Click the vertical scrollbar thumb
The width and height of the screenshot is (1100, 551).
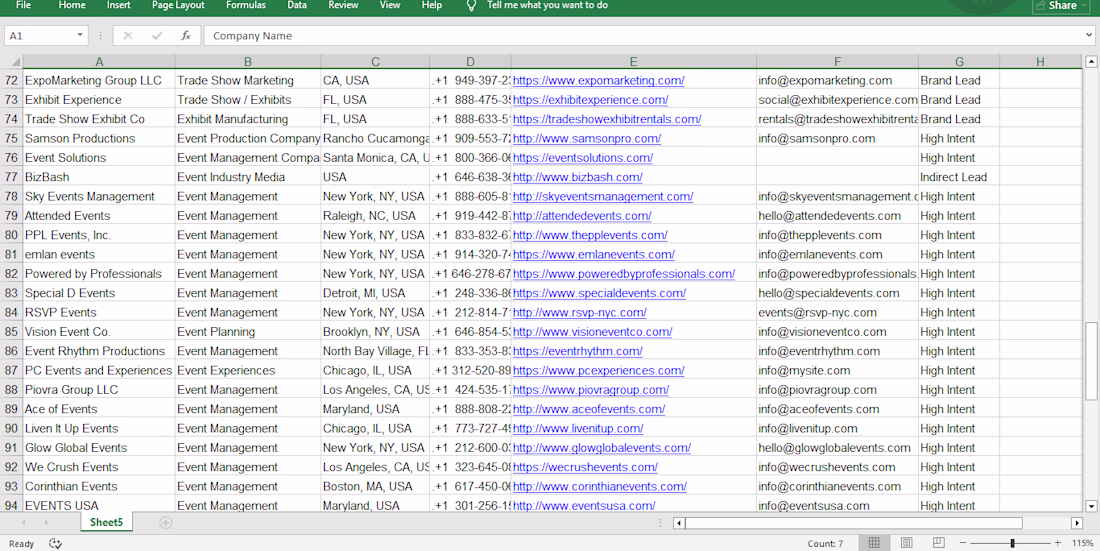pyautogui.click(x=1091, y=359)
